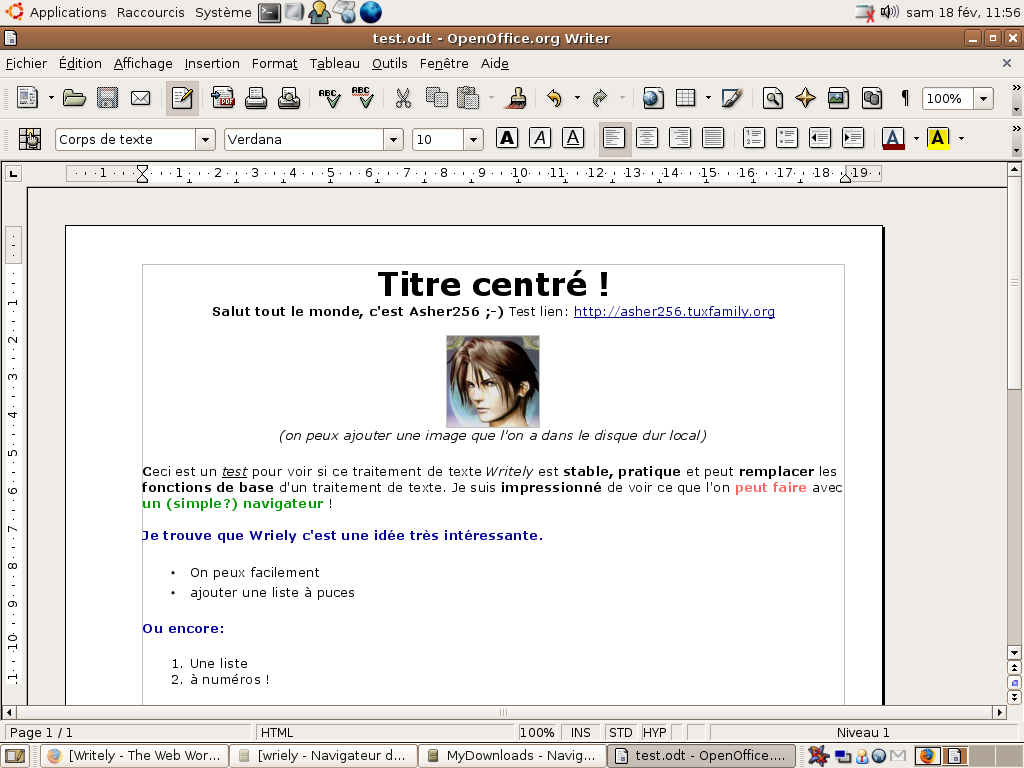The image size is (1024, 768).
Task: Click the New document icon
Action: click(x=27, y=98)
